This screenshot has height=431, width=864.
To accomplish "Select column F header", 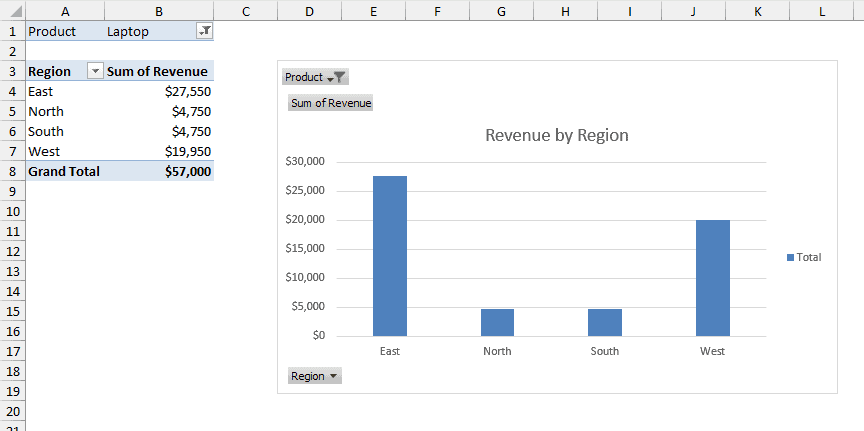I will pyautogui.click(x=437, y=11).
